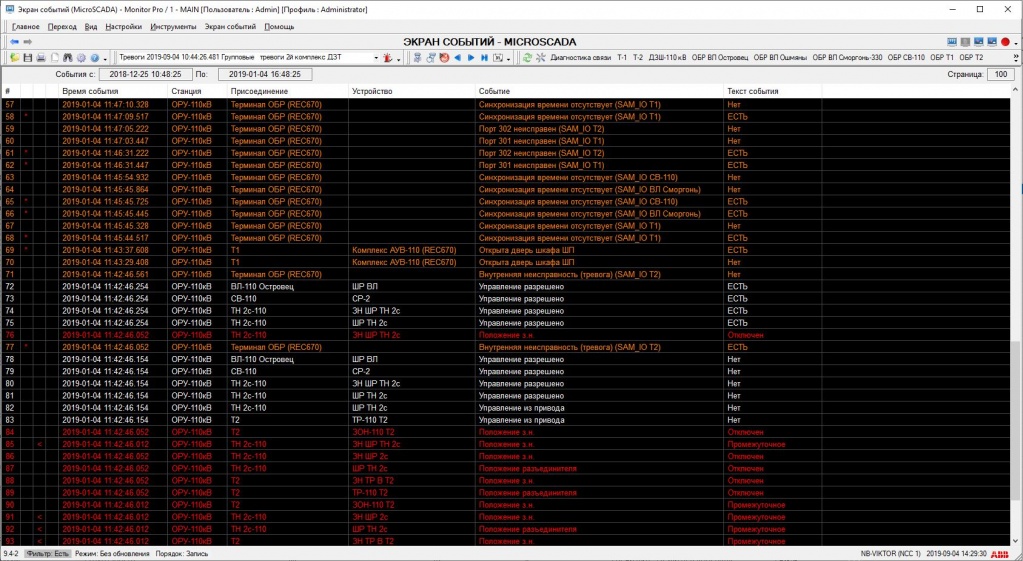Click the Присоединение column header
The width and height of the screenshot is (1023, 561).
(288, 91)
